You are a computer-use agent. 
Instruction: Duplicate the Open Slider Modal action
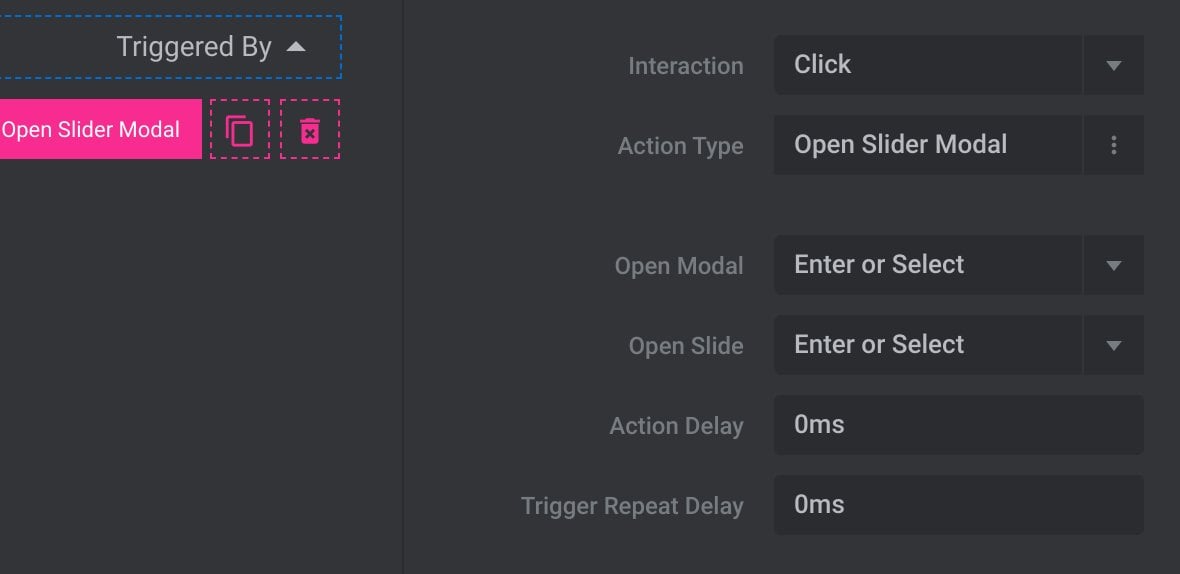coord(239,129)
